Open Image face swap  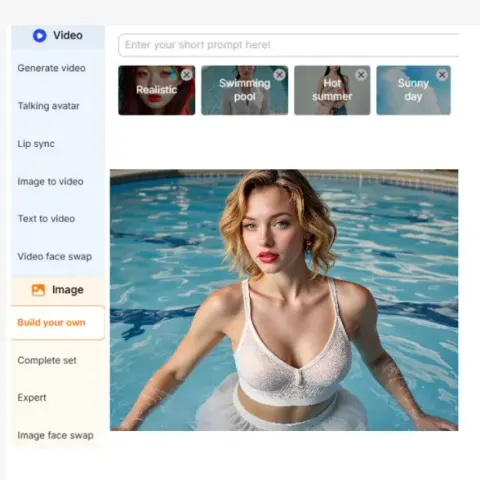point(55,435)
